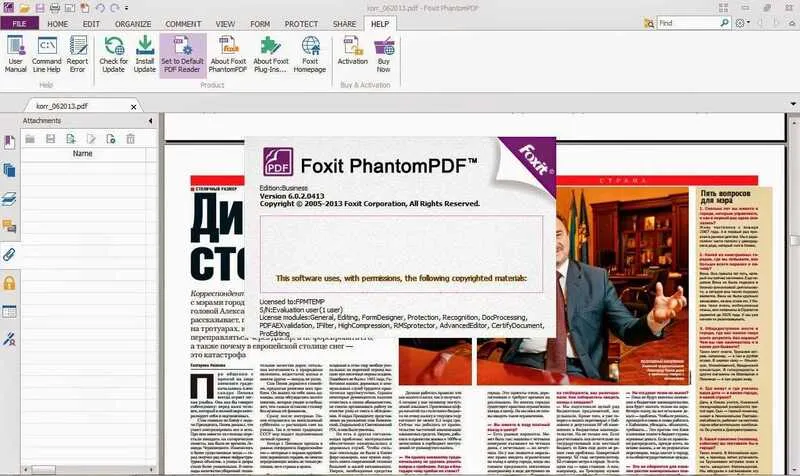Visit the Foxit Homepage
This screenshot has height=476, width=800.
coord(310,54)
